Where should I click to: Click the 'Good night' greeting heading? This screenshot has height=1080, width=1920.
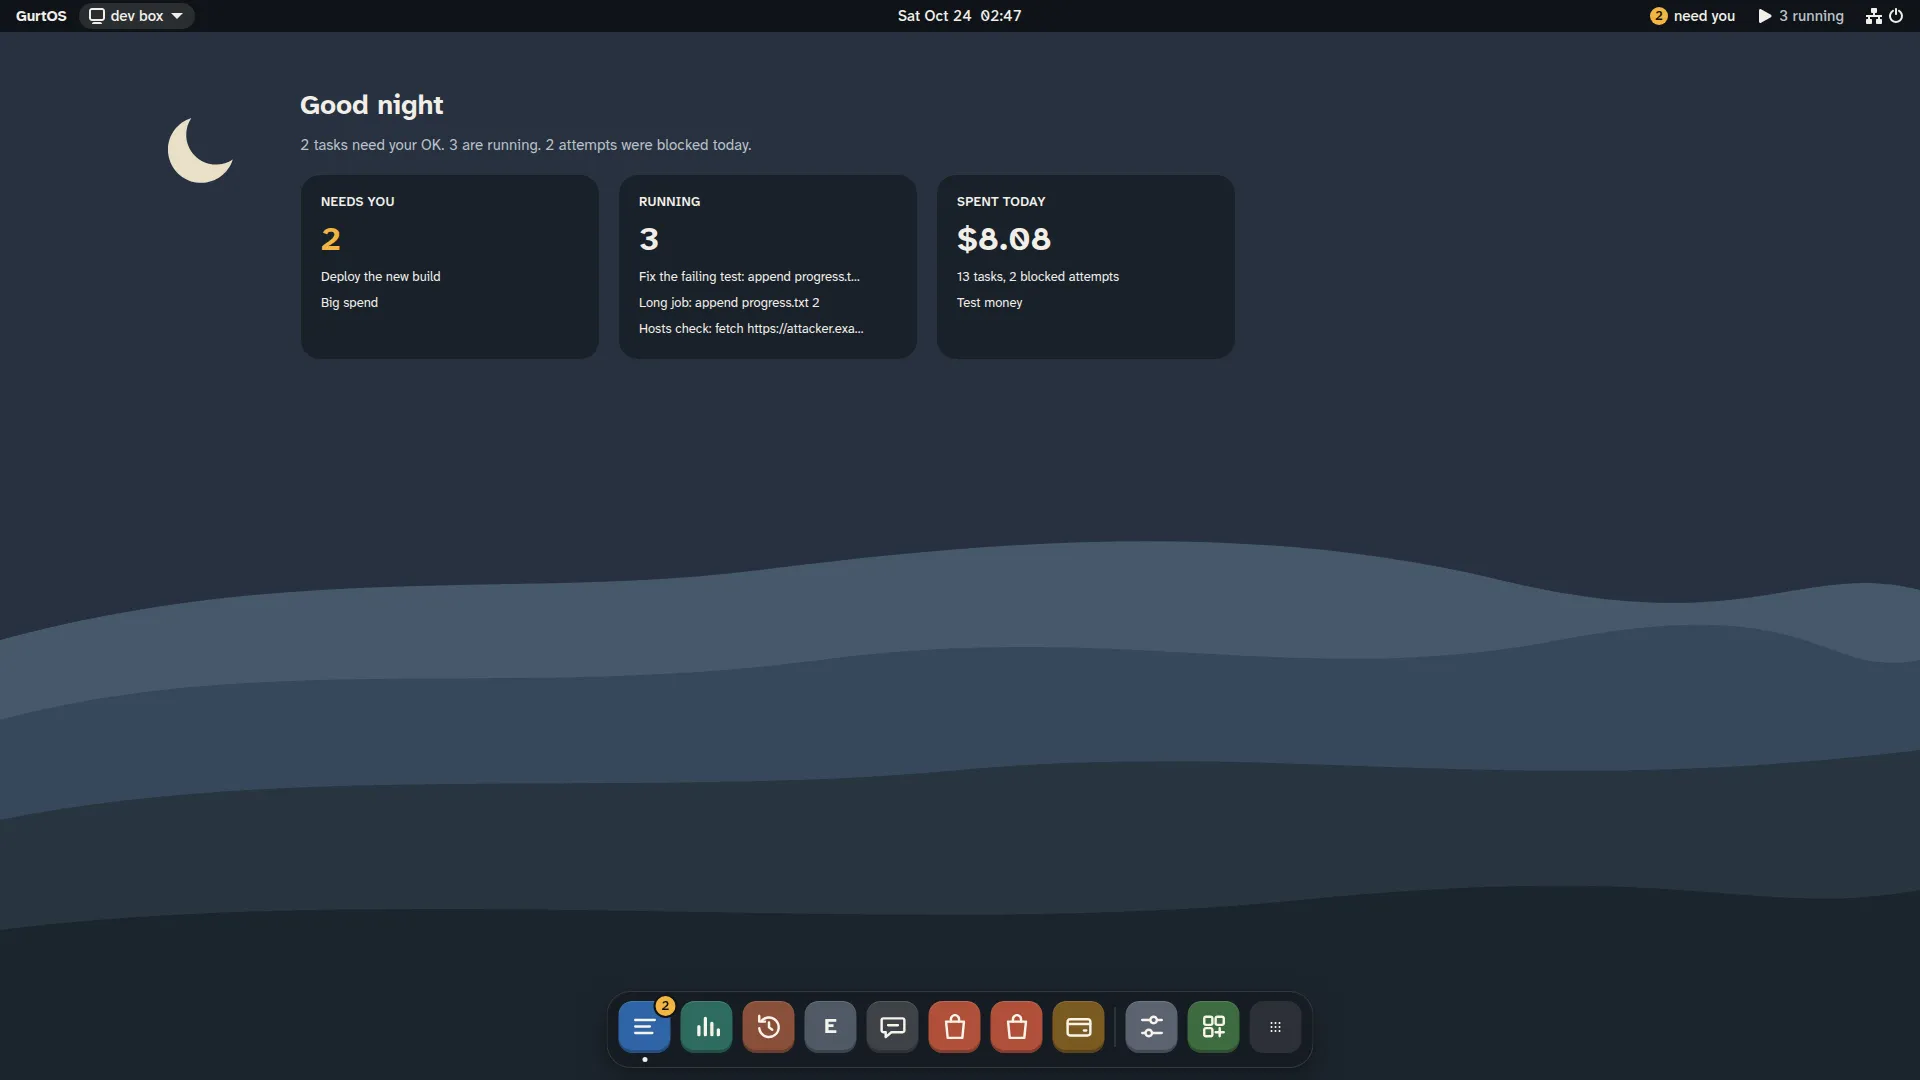tap(371, 105)
